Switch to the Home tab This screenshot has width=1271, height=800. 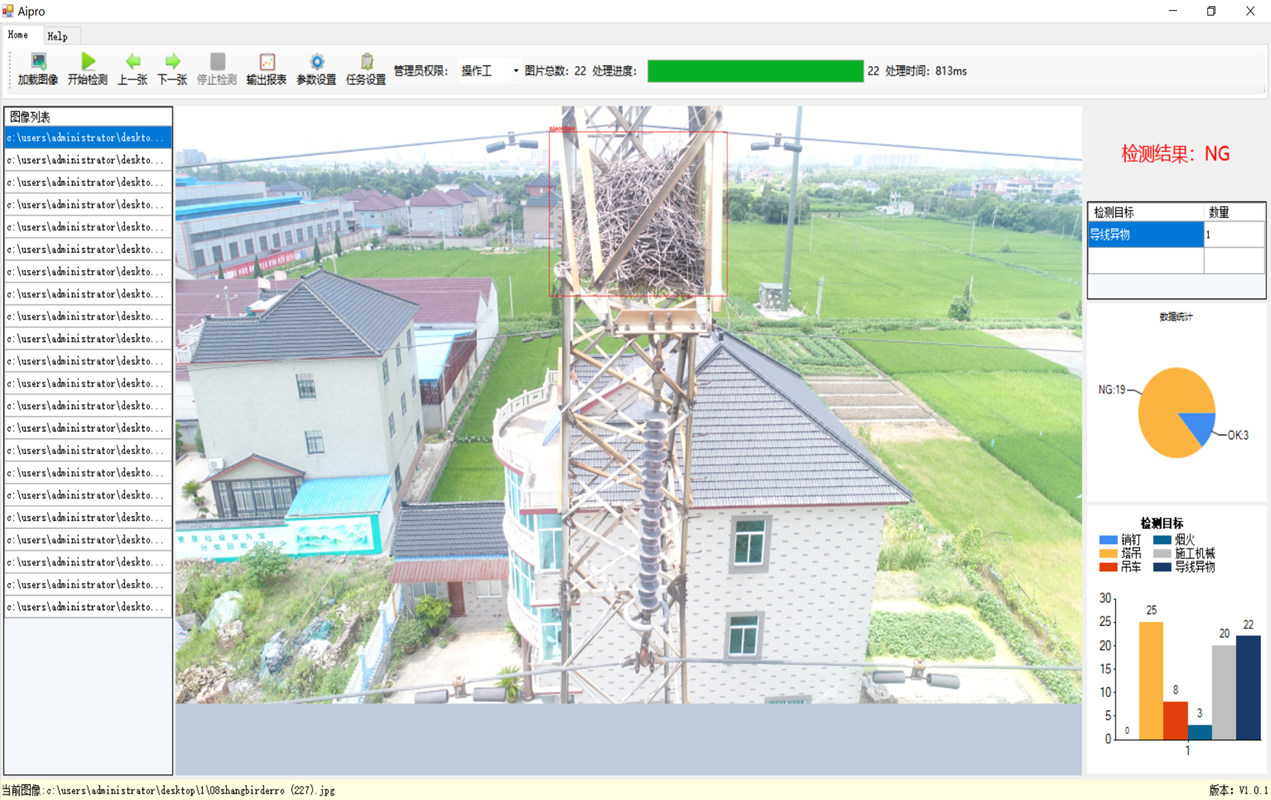(18, 35)
